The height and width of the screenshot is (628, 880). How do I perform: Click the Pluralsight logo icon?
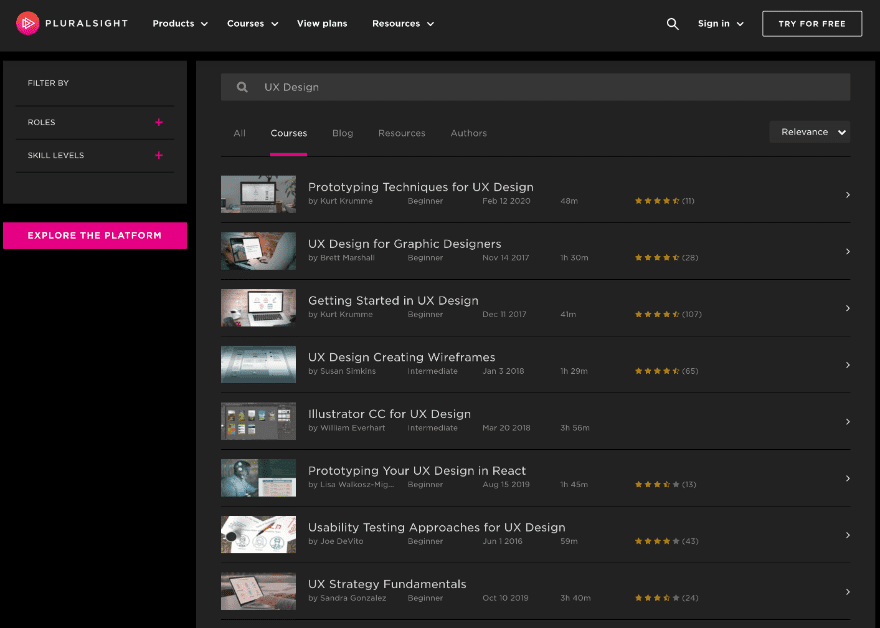(x=27, y=23)
